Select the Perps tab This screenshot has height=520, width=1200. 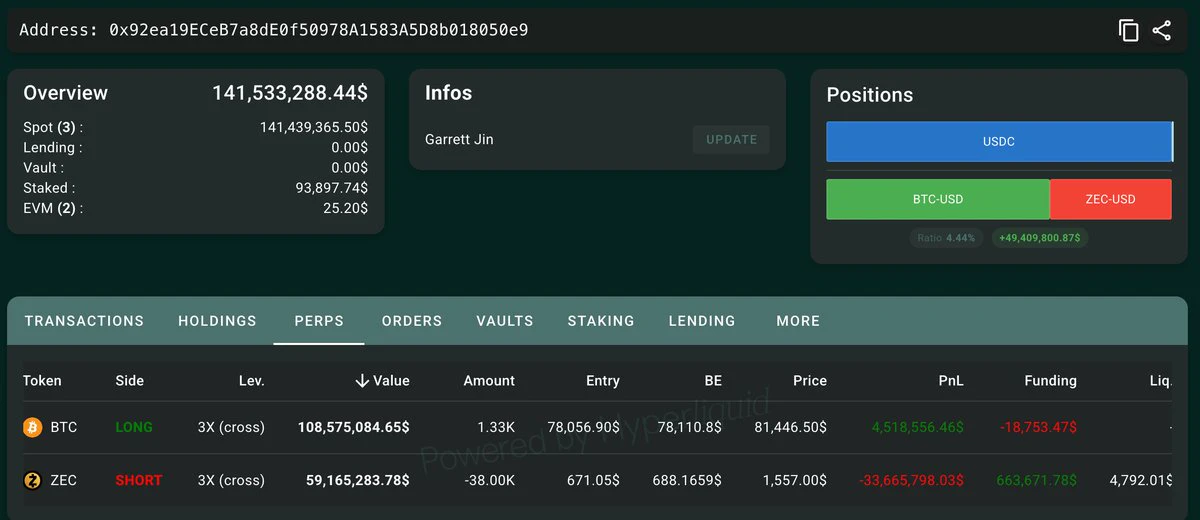coord(319,321)
